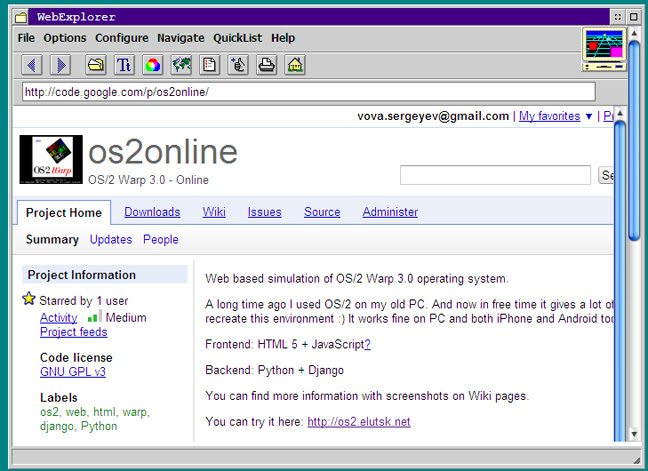Open the Activity link
The height and width of the screenshot is (471, 648).
pyautogui.click(x=58, y=318)
